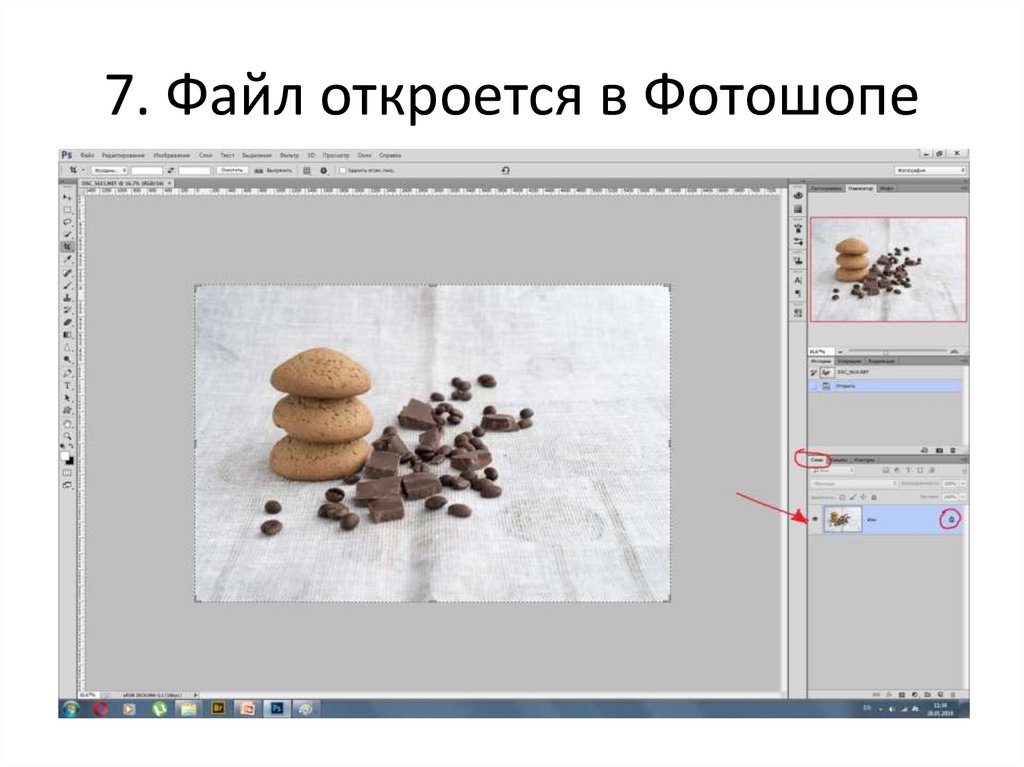Screen dimensions: 1024x767
Task: Select the Move tool
Action: (x=67, y=197)
